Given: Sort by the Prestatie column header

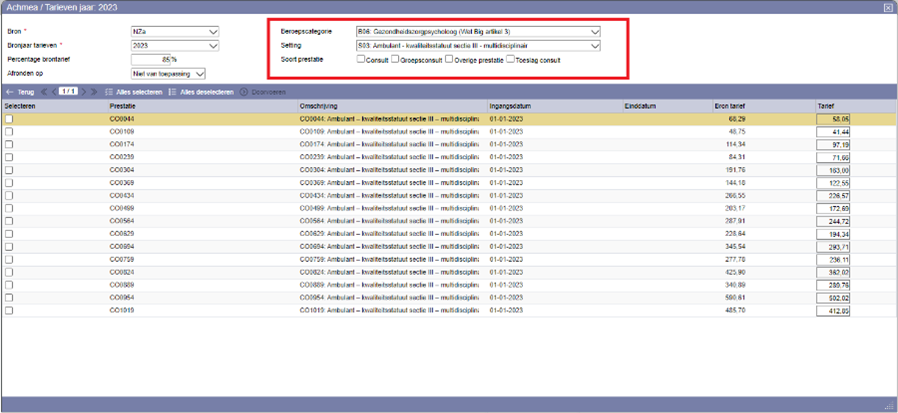Looking at the screenshot, I should tap(124, 105).
